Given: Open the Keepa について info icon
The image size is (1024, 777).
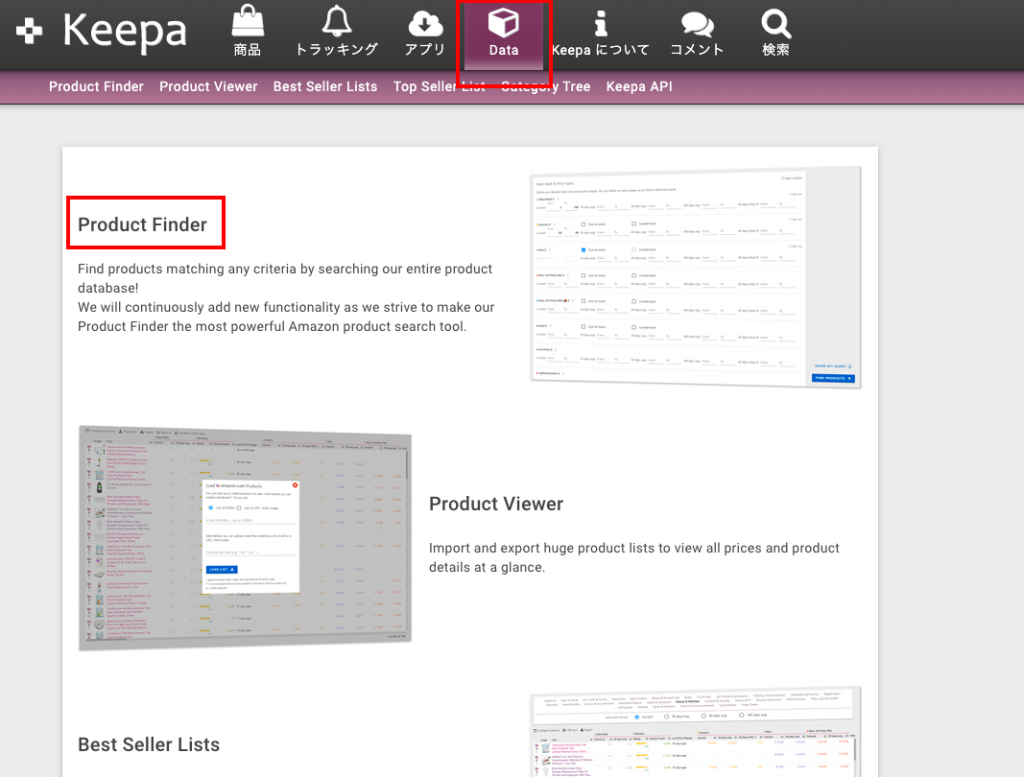Looking at the screenshot, I should (600, 23).
